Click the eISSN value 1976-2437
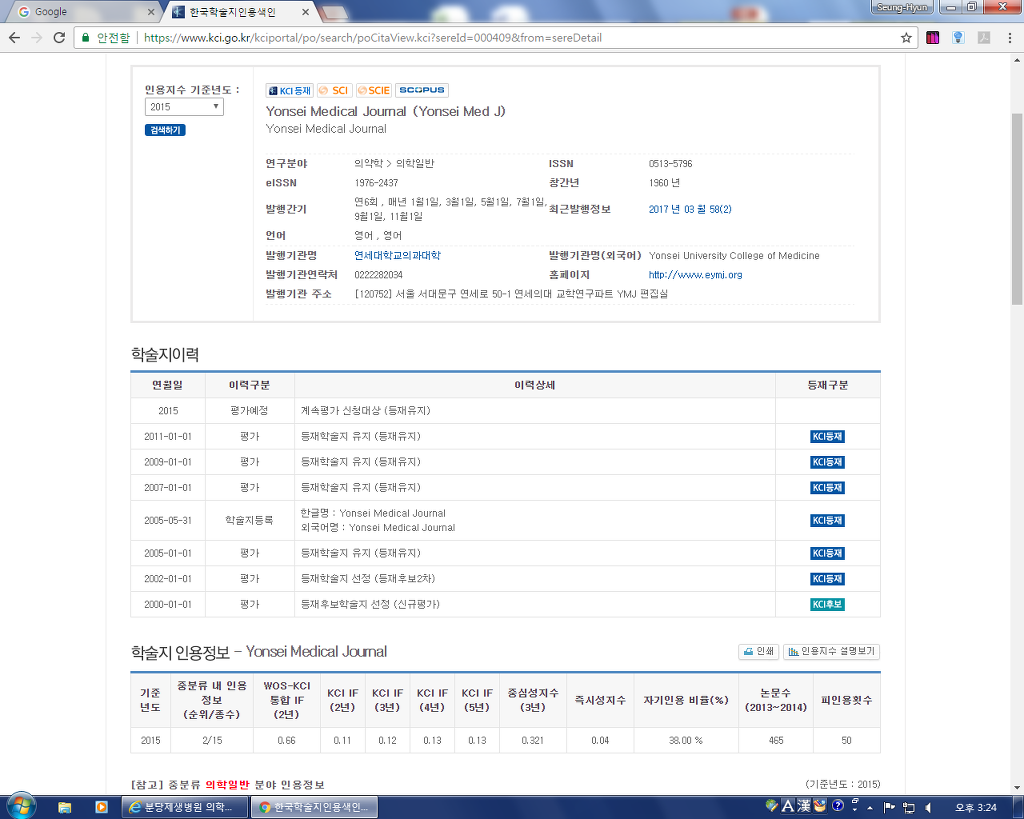The height and width of the screenshot is (819, 1024). click(376, 183)
